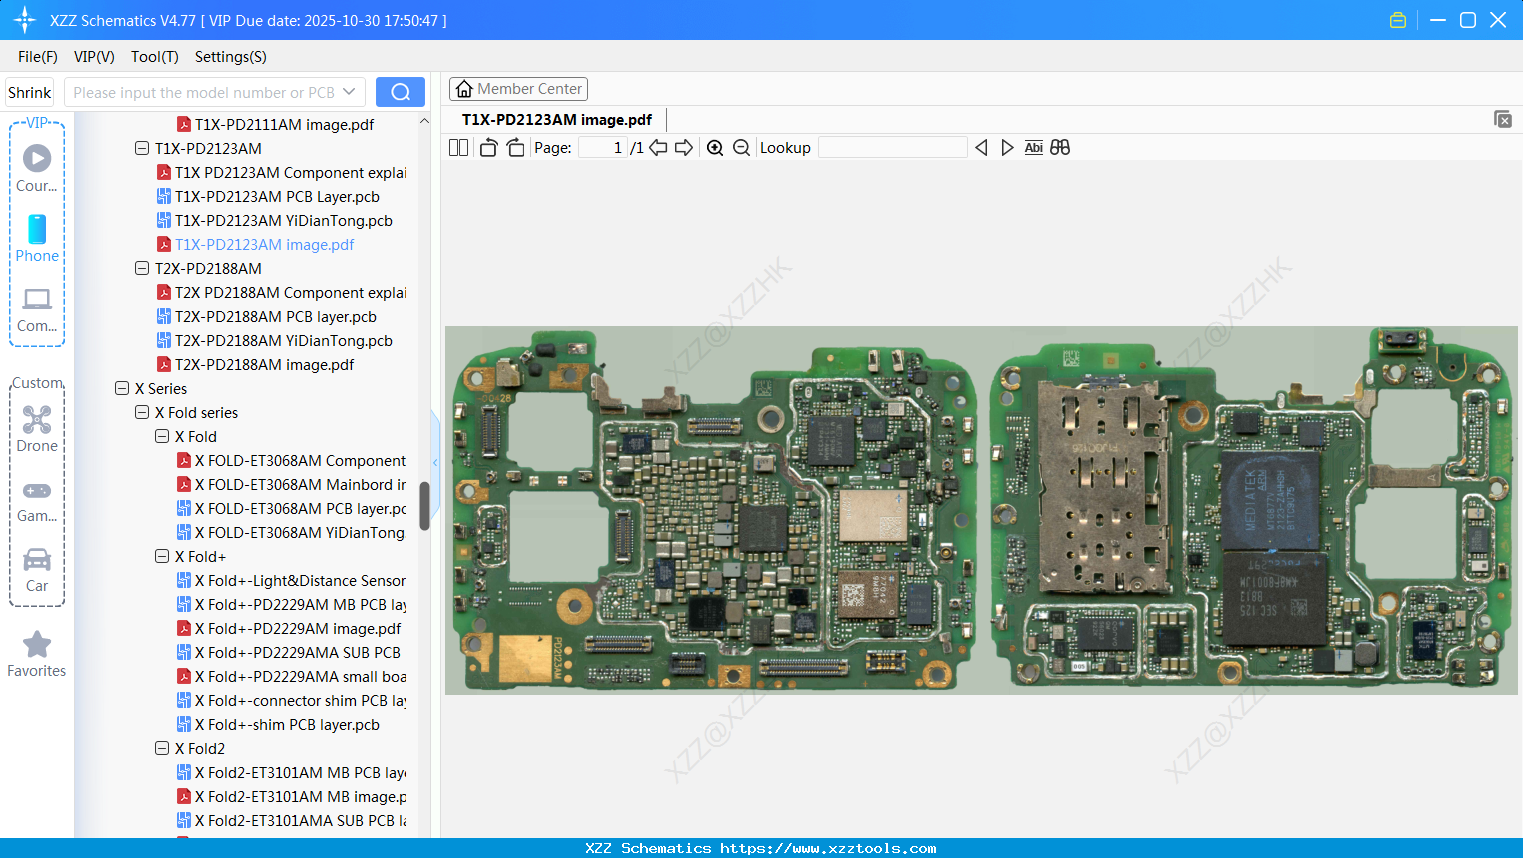Go to next page arrow
1523x858 pixels.
(684, 148)
